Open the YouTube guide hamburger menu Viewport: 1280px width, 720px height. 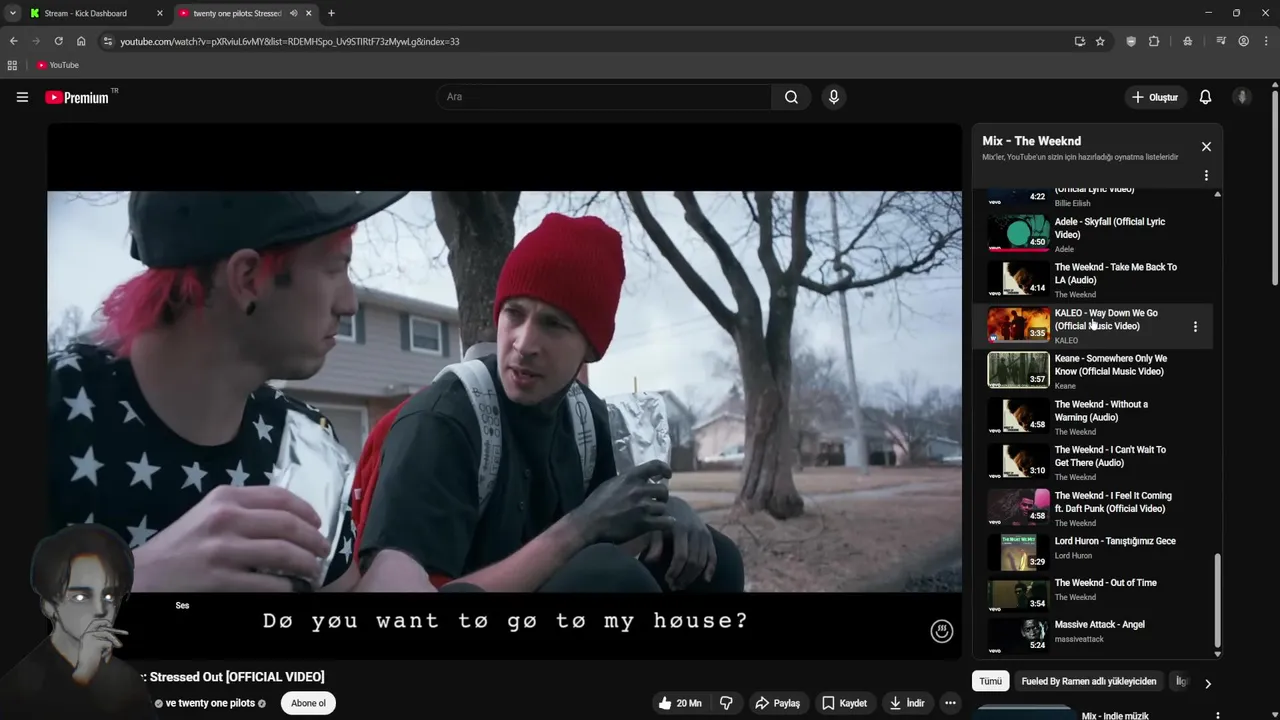click(x=22, y=97)
